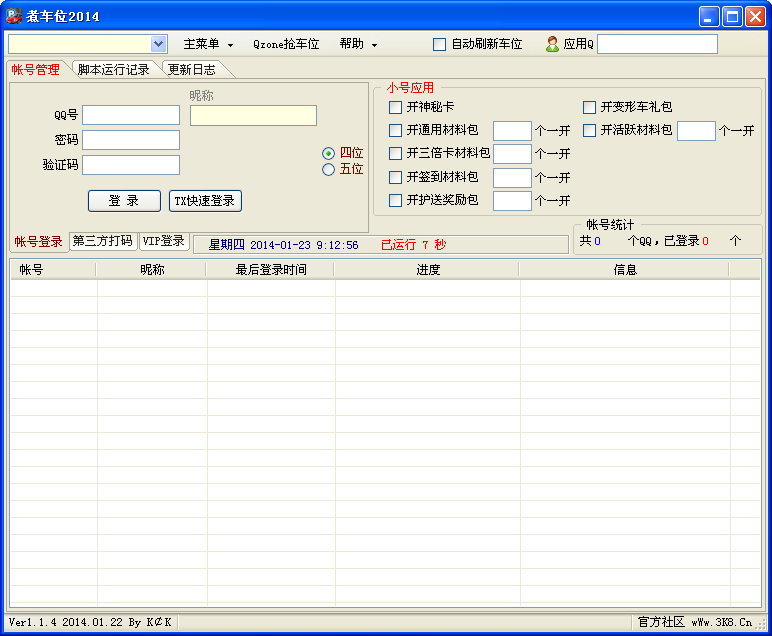
Task: Enable 自动刷新车位 checkbox
Action: (x=439, y=44)
